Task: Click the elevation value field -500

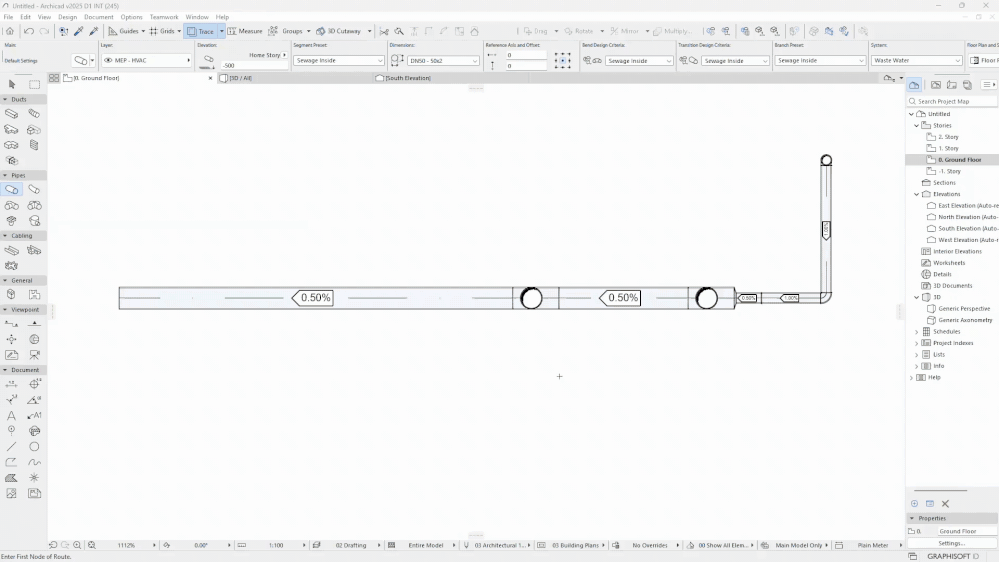Action: [x=254, y=66]
